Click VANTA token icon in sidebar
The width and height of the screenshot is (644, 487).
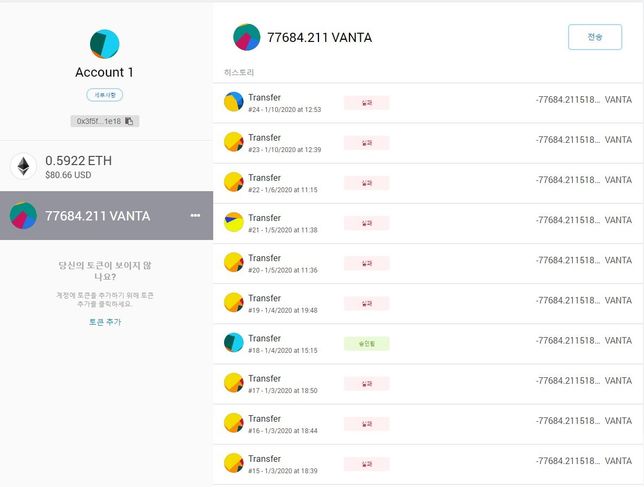23,216
